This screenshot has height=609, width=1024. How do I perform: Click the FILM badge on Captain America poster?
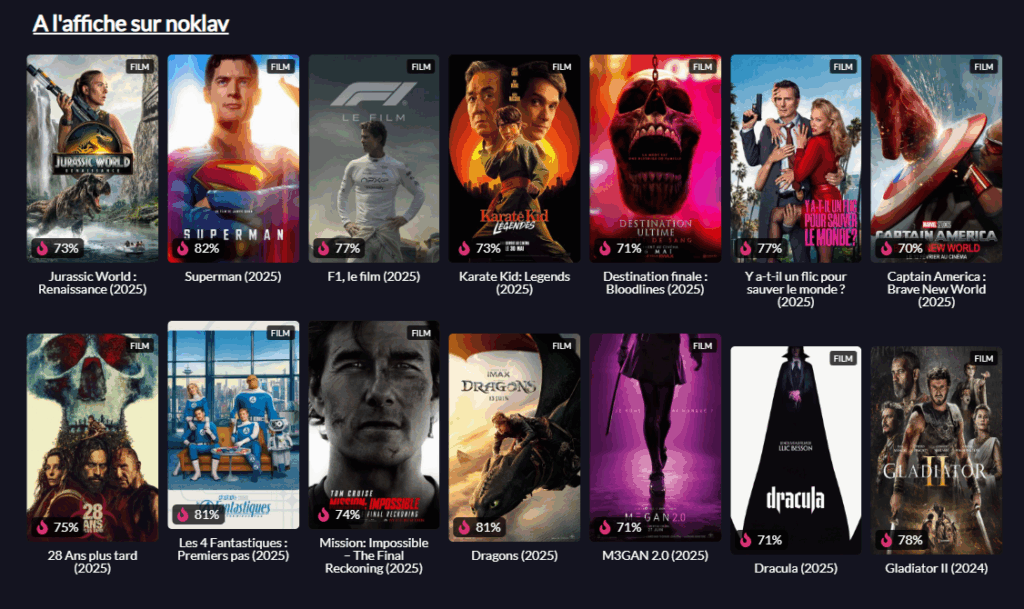(x=984, y=67)
